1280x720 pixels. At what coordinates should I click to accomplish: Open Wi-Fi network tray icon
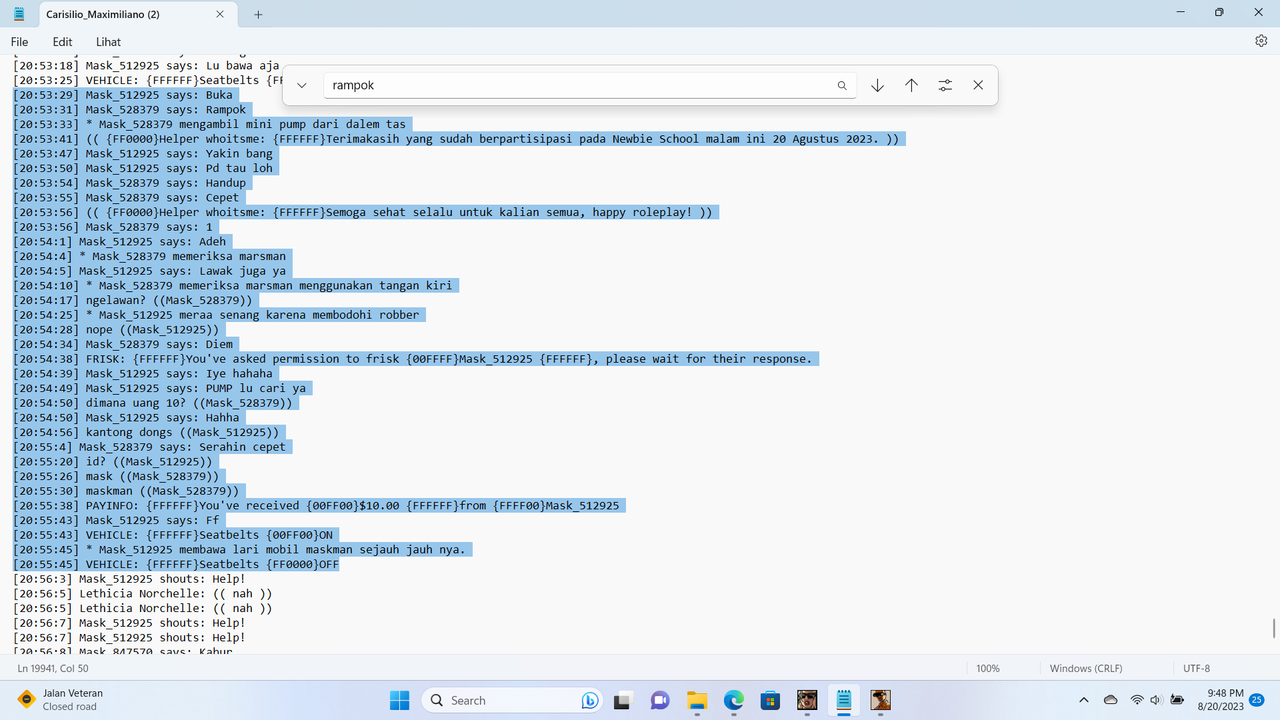[x=1137, y=700]
